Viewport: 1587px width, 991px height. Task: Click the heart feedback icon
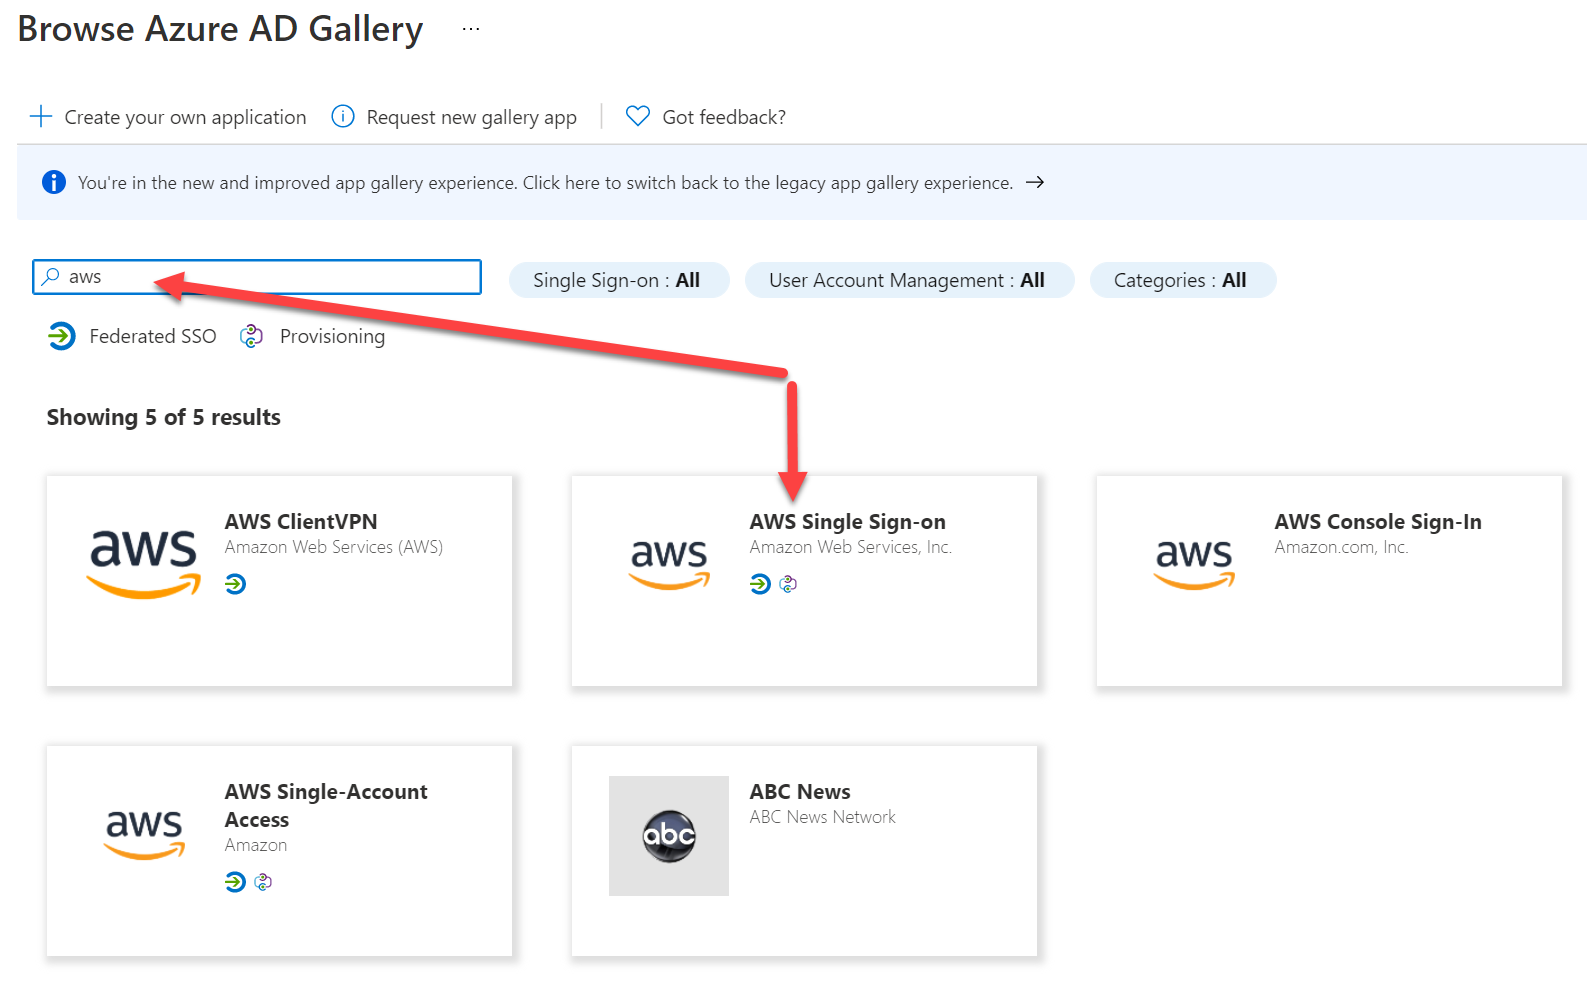pyautogui.click(x=637, y=117)
